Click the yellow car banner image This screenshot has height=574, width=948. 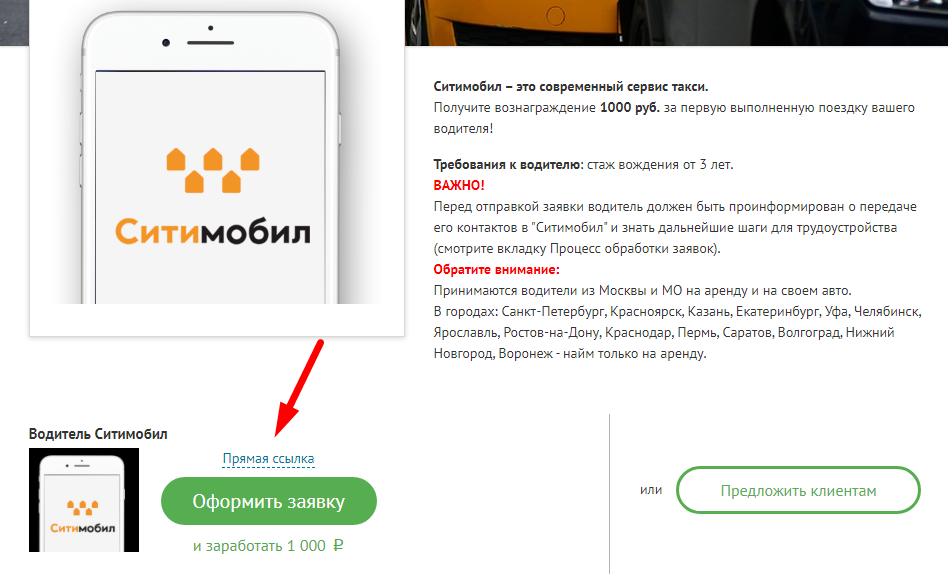pos(676,22)
